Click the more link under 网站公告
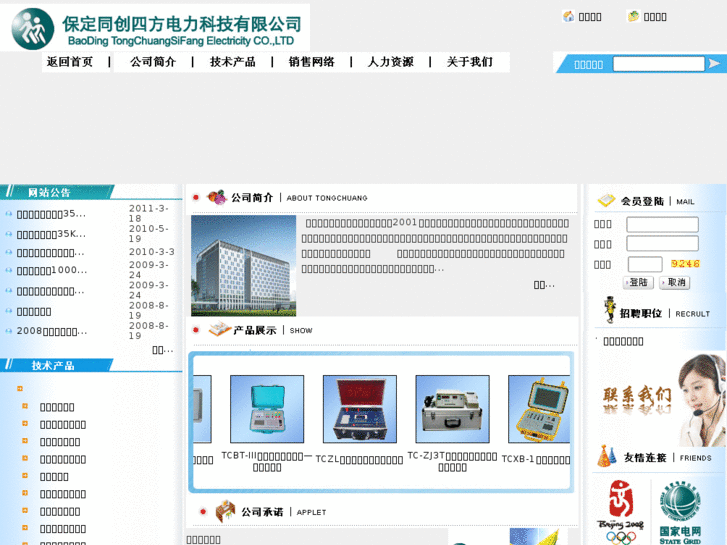The height and width of the screenshot is (545, 727). 163,350
